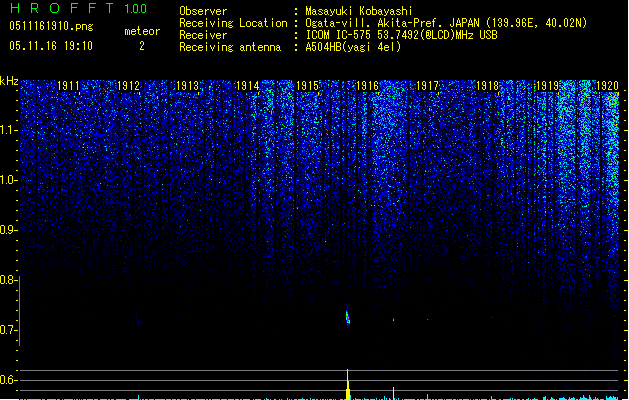The height and width of the screenshot is (400, 629).
Task: Click the 1911 time marker
Action: [68, 86]
